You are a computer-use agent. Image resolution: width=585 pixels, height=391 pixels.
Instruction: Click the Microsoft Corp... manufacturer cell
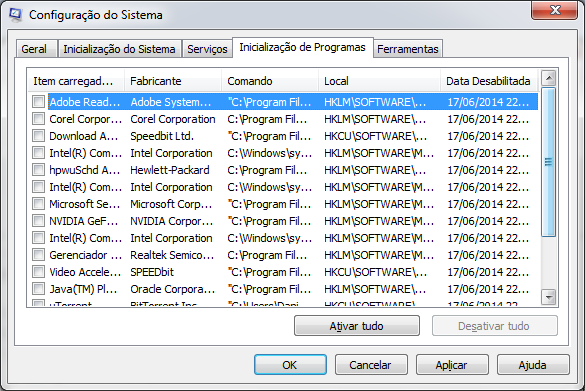pos(171,204)
